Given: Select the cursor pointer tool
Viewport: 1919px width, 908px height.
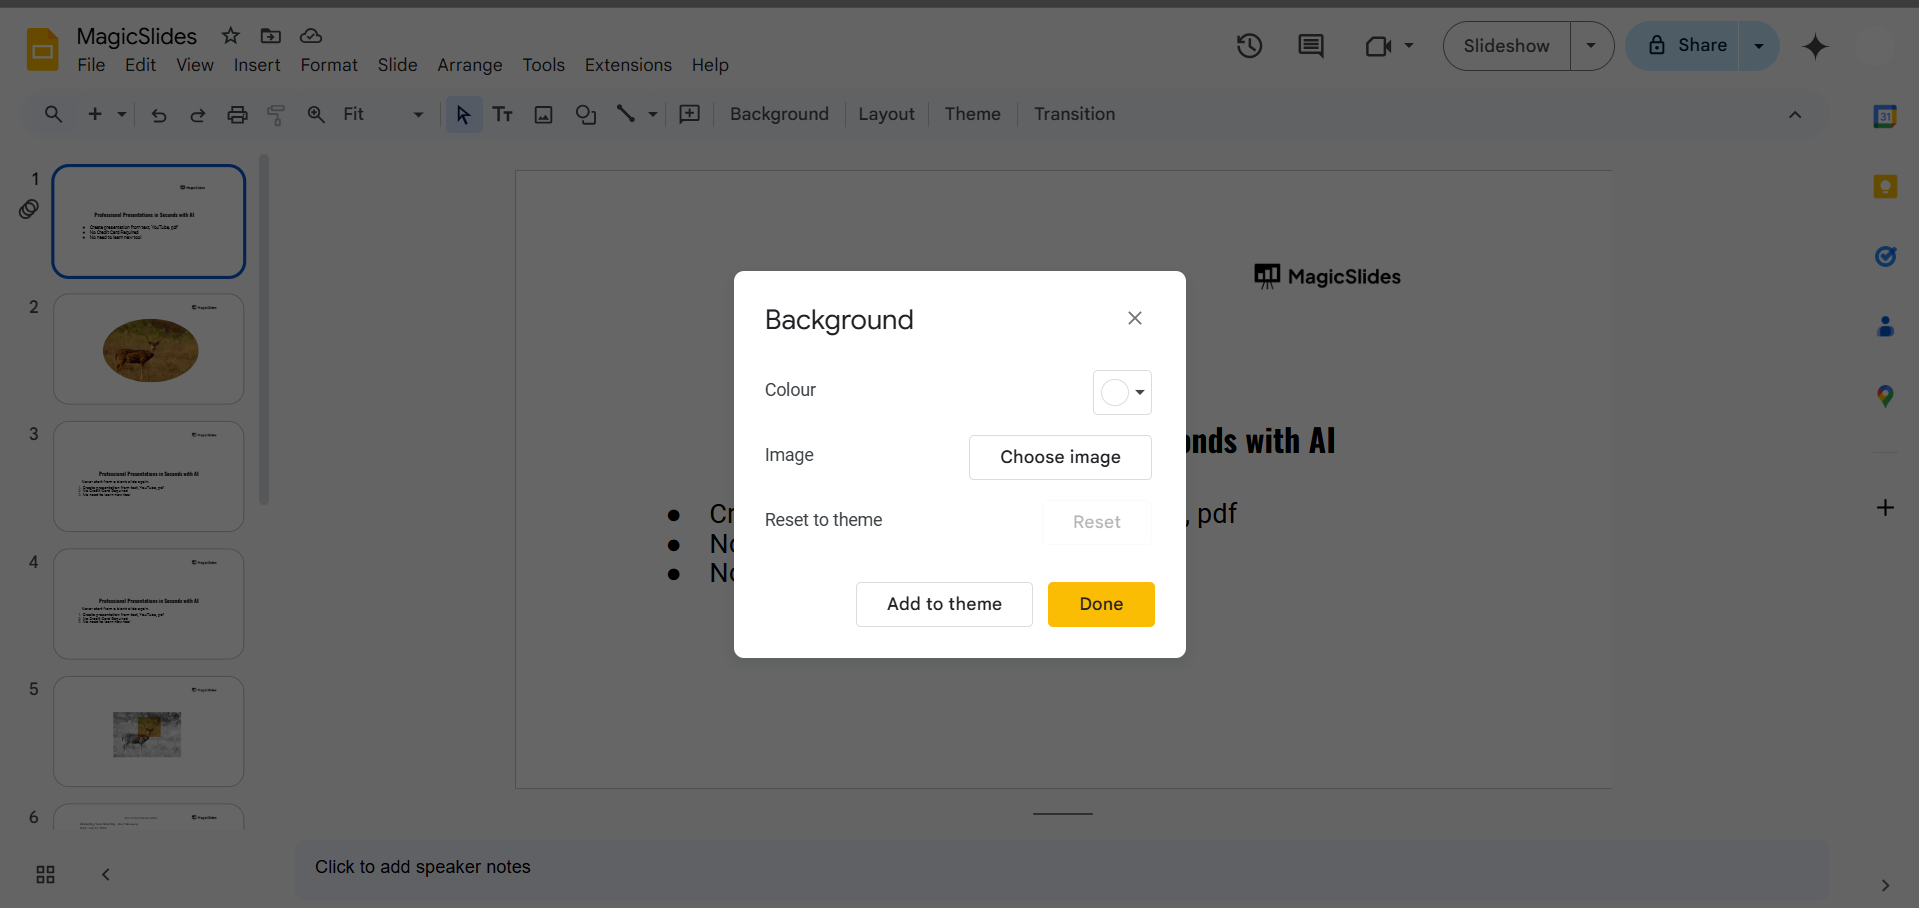Looking at the screenshot, I should click(463, 115).
